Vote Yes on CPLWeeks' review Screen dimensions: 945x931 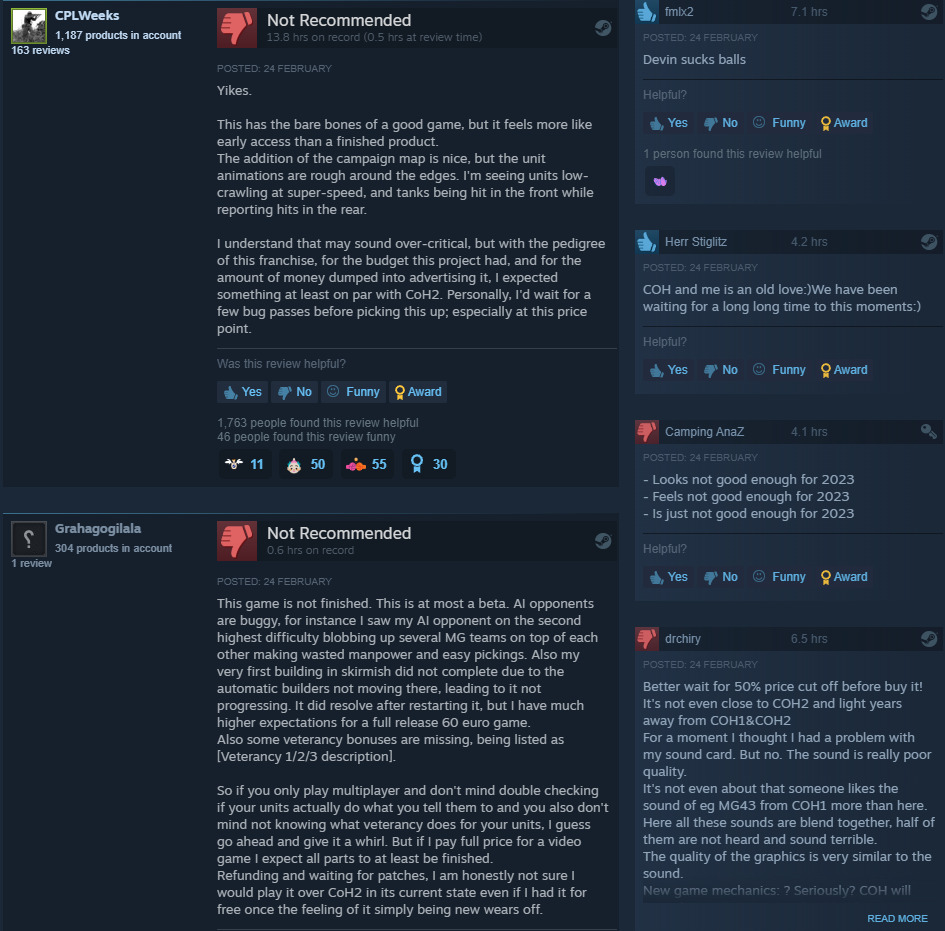242,392
